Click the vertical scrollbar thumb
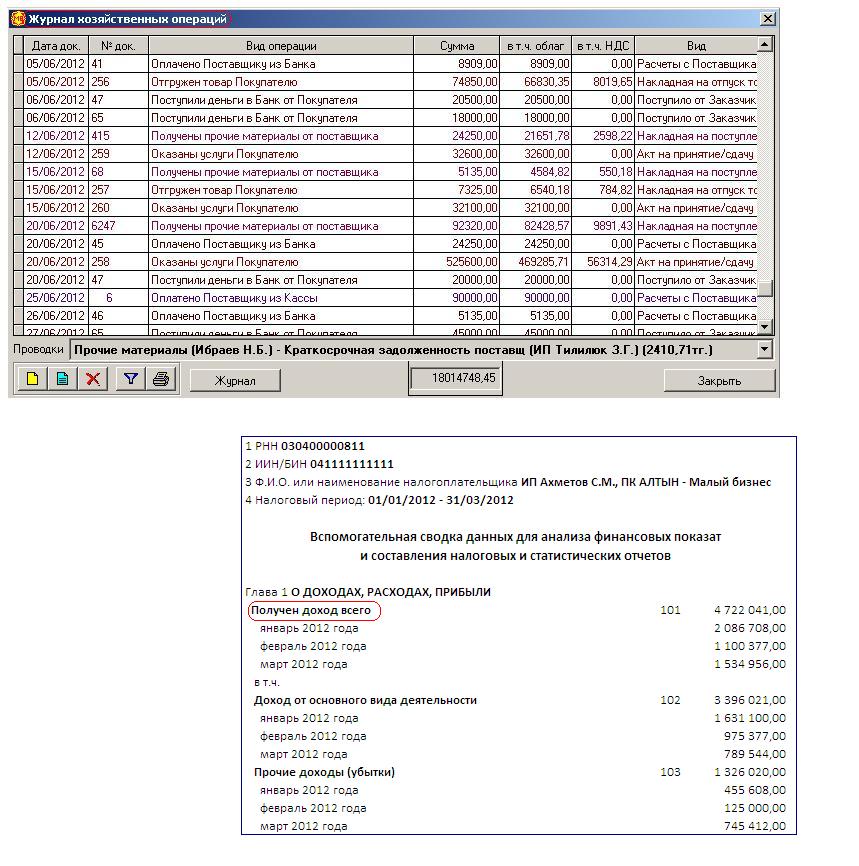 click(x=765, y=288)
